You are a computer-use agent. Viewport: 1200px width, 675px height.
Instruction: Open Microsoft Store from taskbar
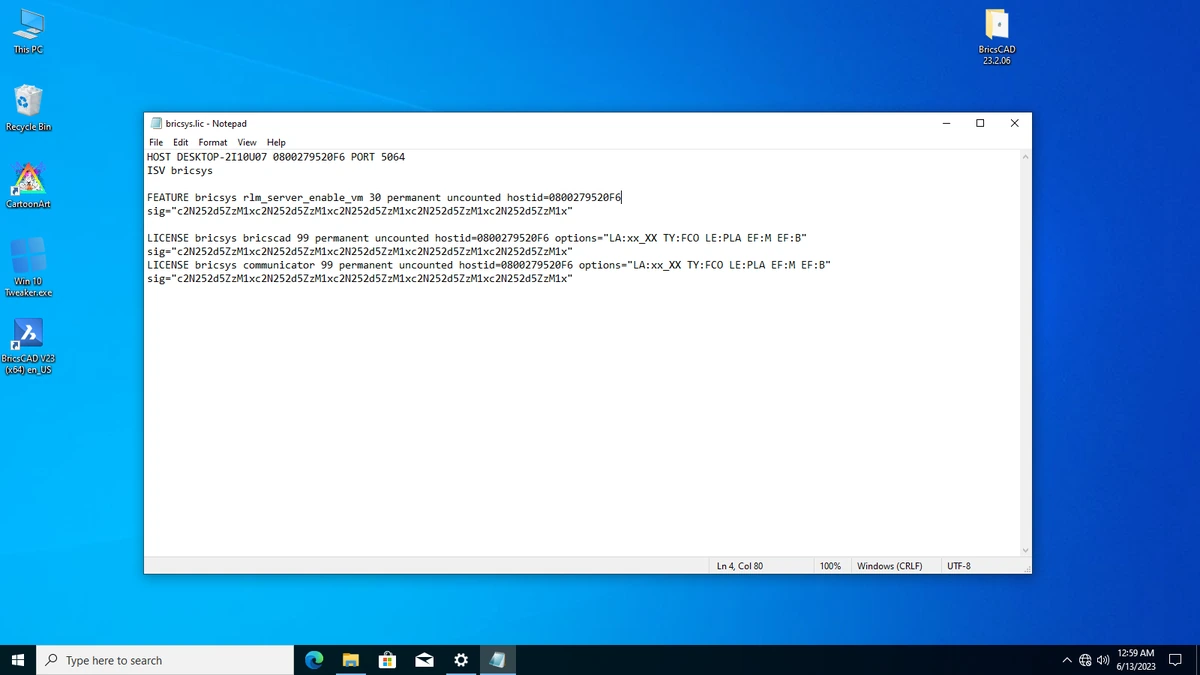click(387, 660)
